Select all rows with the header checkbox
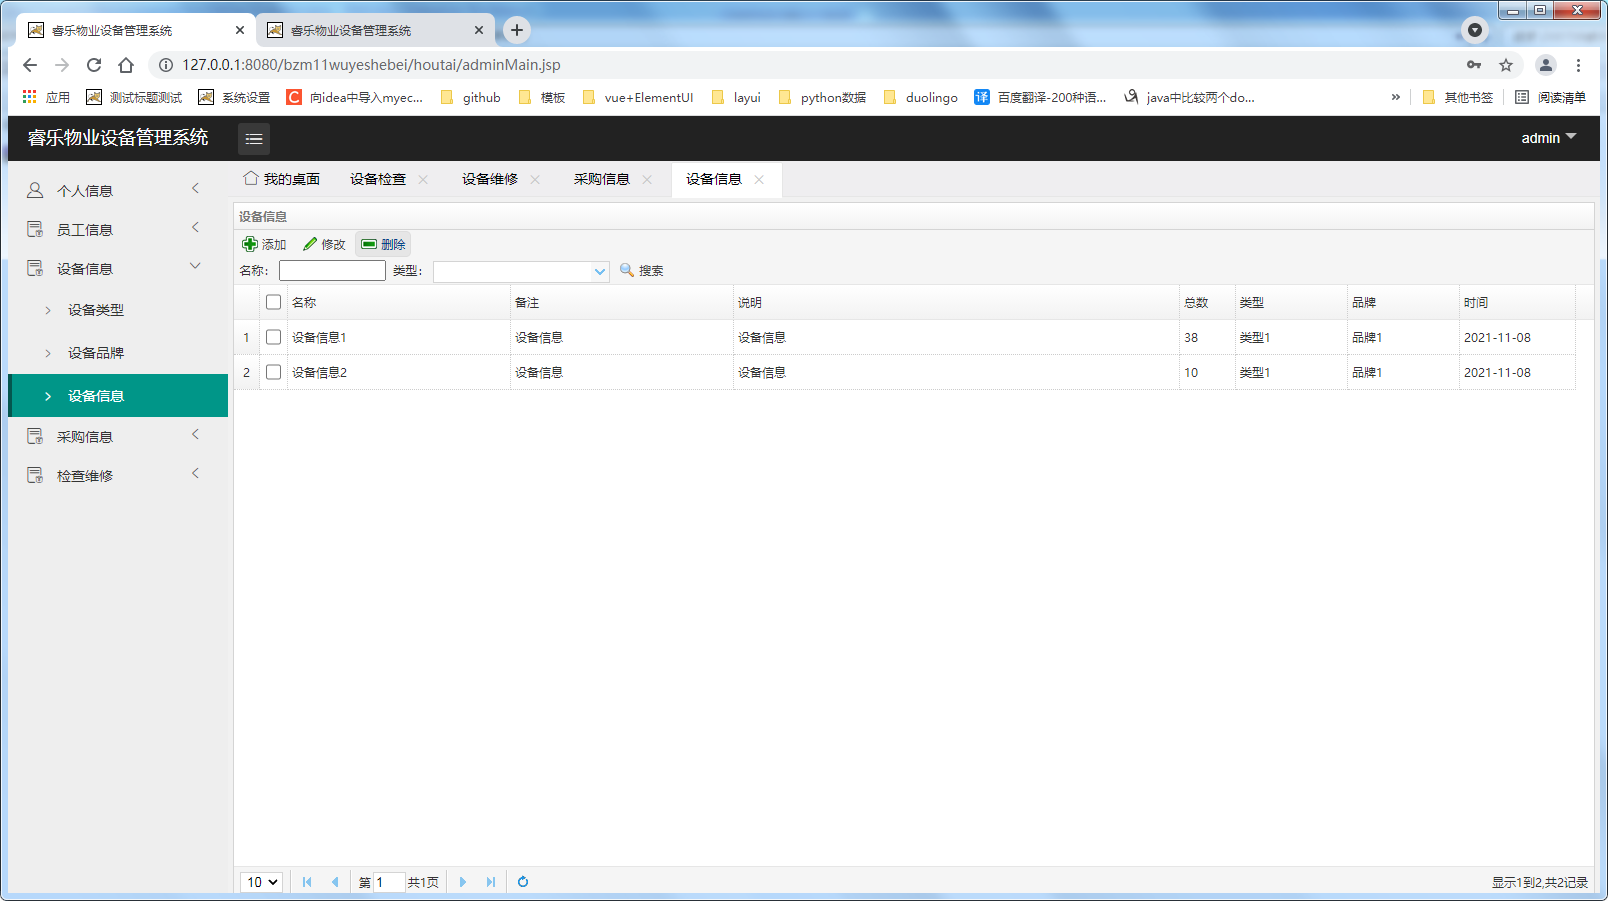Image resolution: width=1608 pixels, height=901 pixels. tap(274, 302)
